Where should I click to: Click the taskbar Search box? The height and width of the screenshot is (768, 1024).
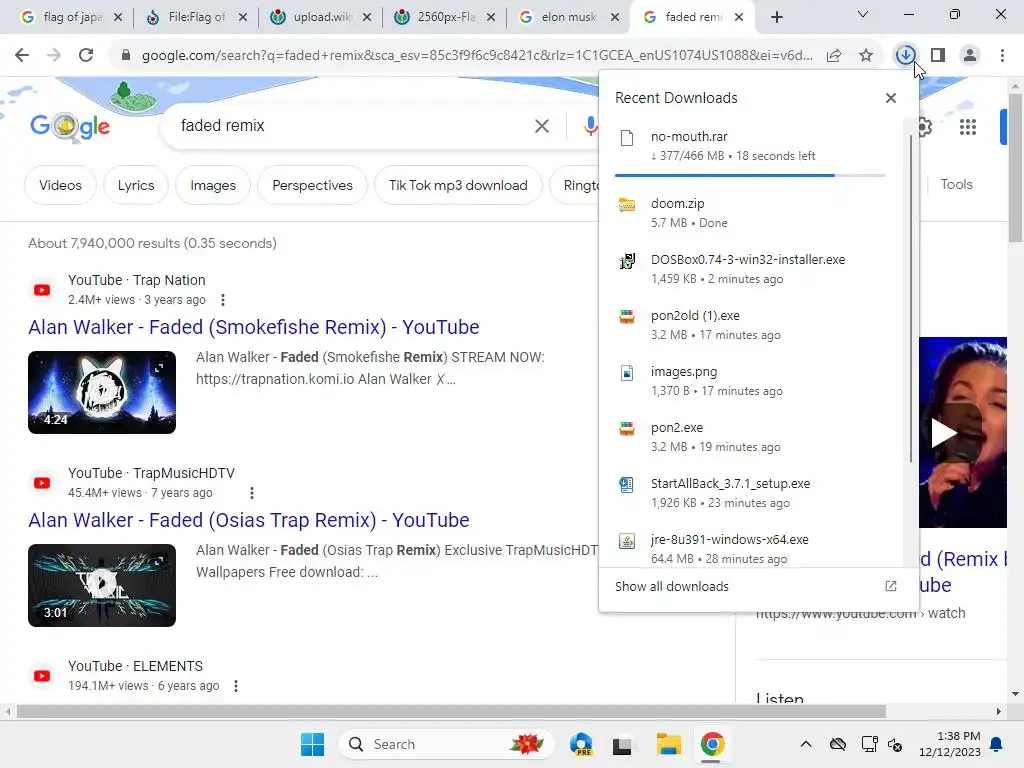(x=447, y=744)
